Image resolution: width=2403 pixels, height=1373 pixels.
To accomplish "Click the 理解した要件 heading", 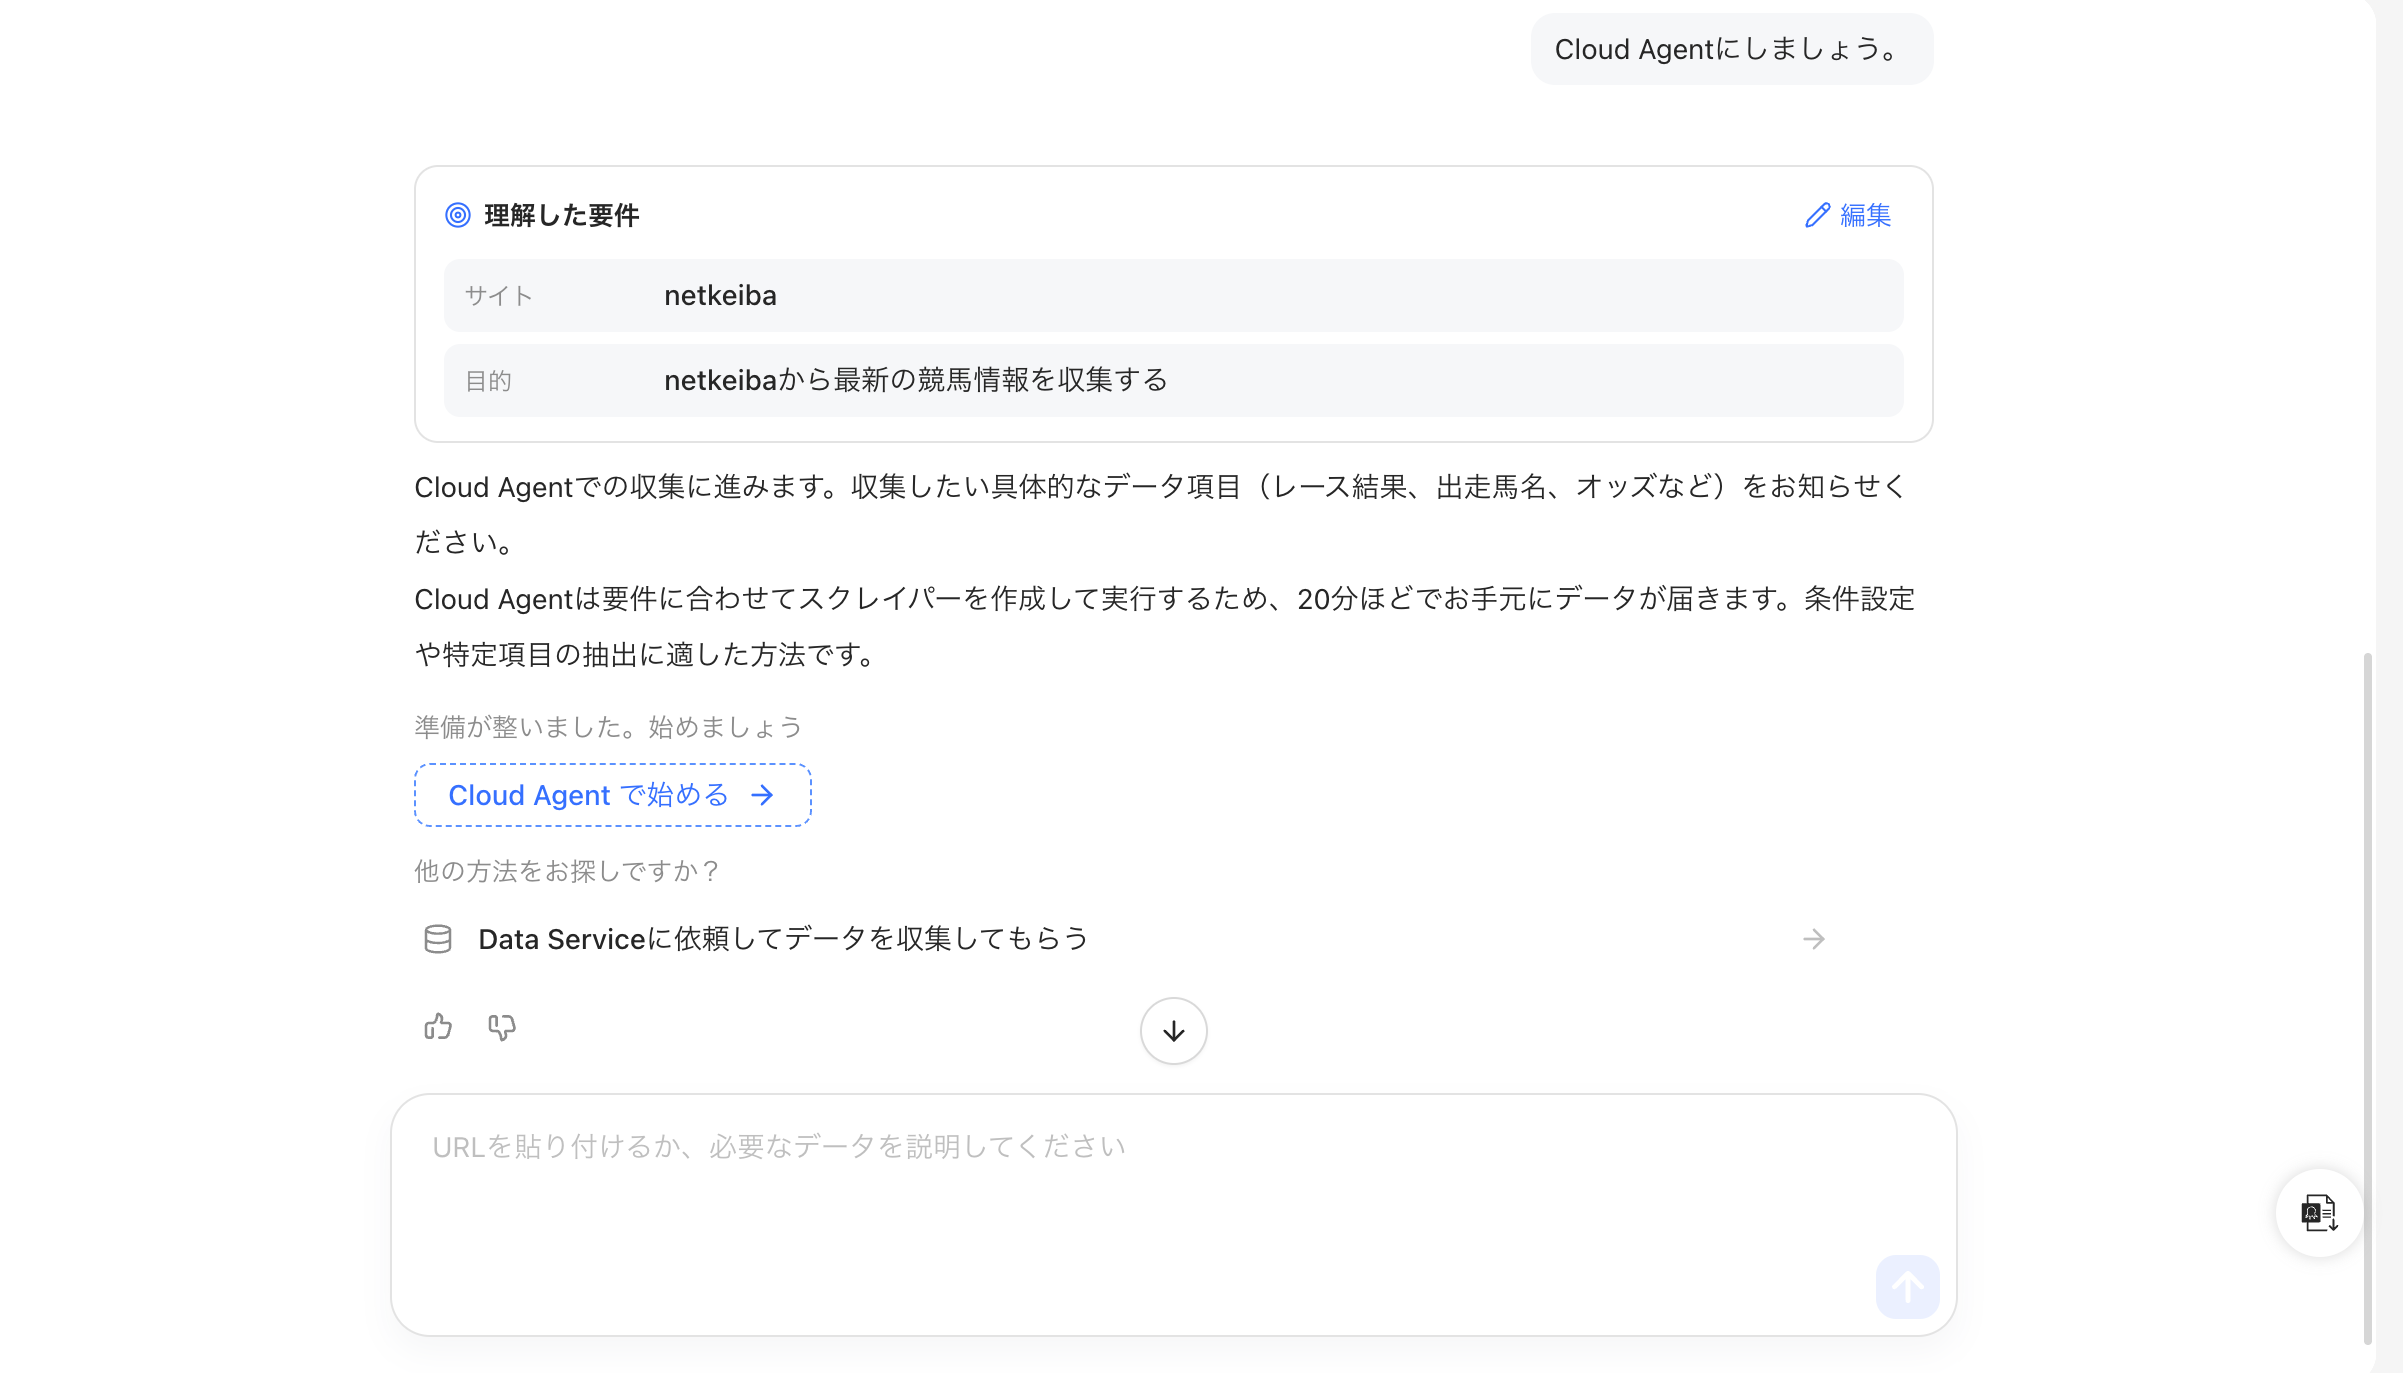I will click(562, 215).
